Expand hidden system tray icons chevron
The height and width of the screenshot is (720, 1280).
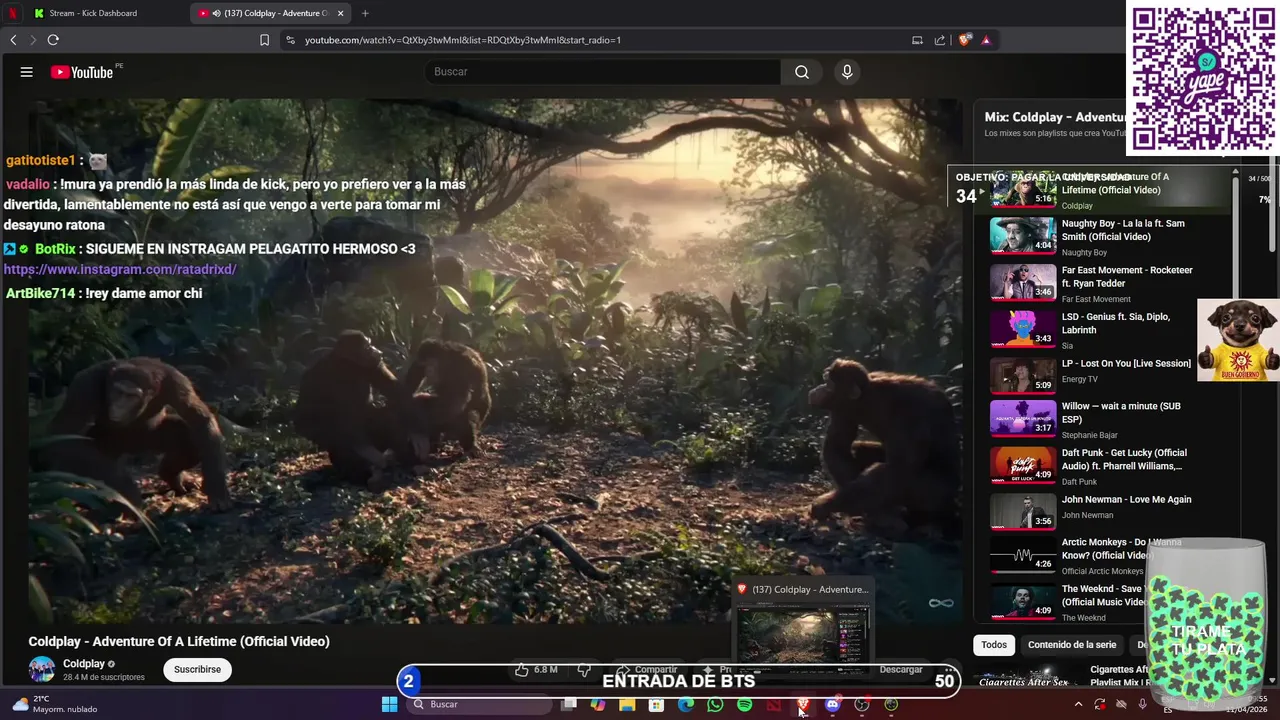(x=1078, y=704)
